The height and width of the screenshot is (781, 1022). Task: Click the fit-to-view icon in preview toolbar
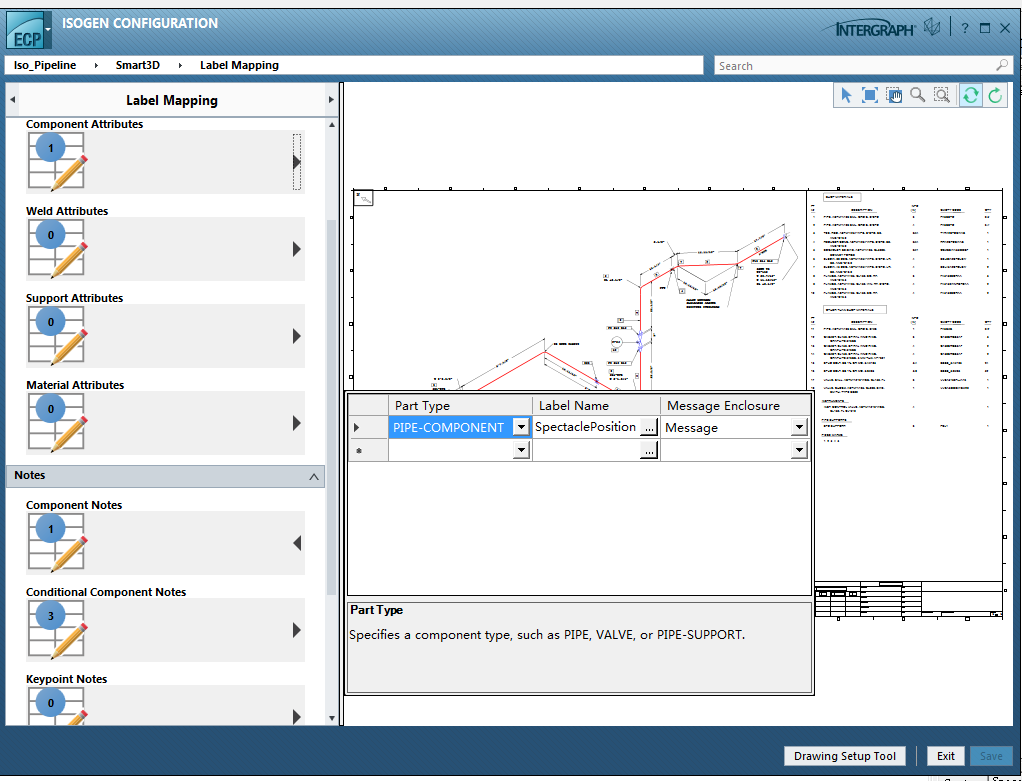tap(869, 95)
